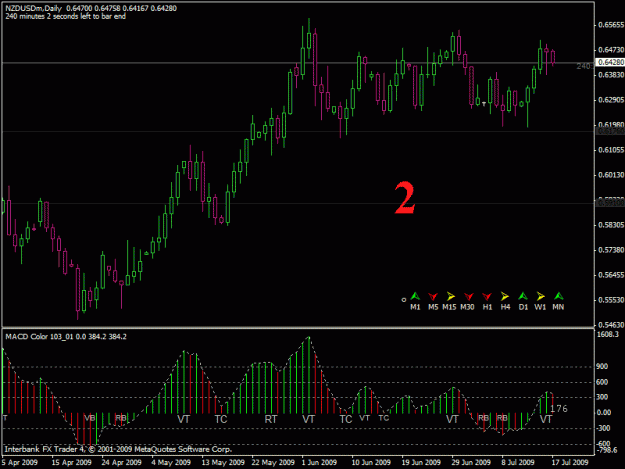
Task: Click the 0.54630 price axis label
Action: [x=611, y=325]
